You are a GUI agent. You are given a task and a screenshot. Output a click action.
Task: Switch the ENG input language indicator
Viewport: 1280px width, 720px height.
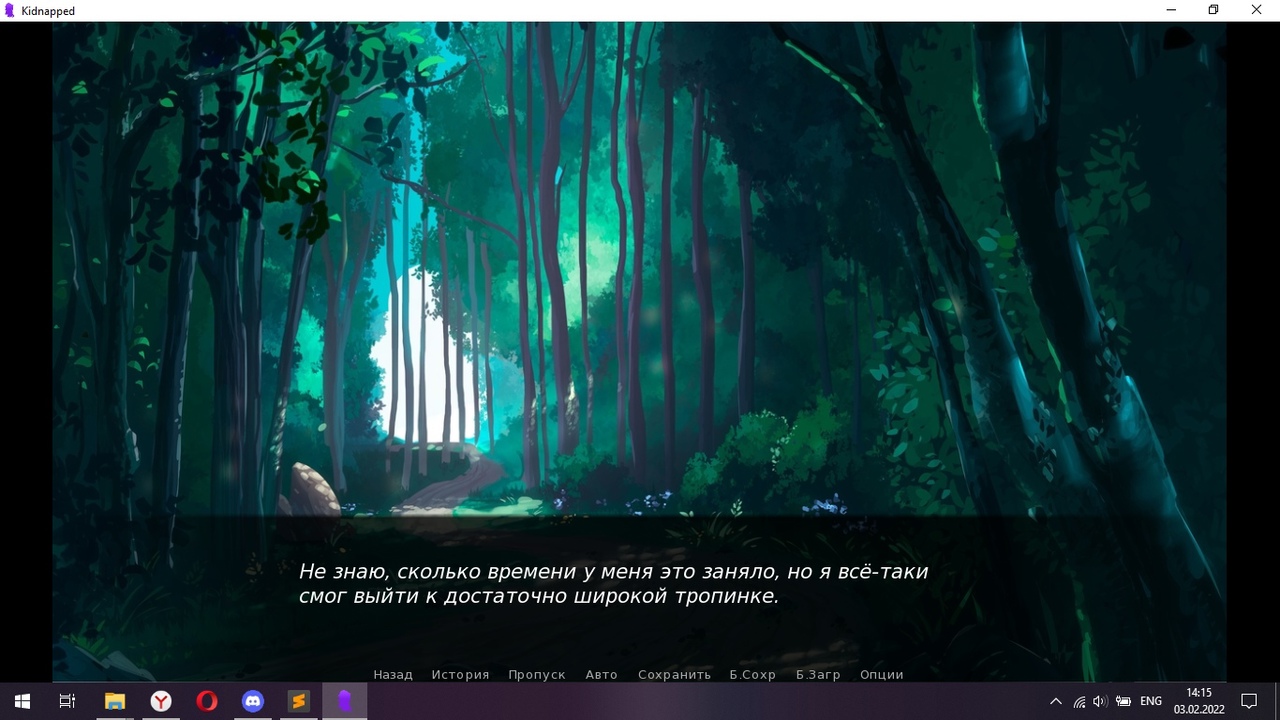1151,701
